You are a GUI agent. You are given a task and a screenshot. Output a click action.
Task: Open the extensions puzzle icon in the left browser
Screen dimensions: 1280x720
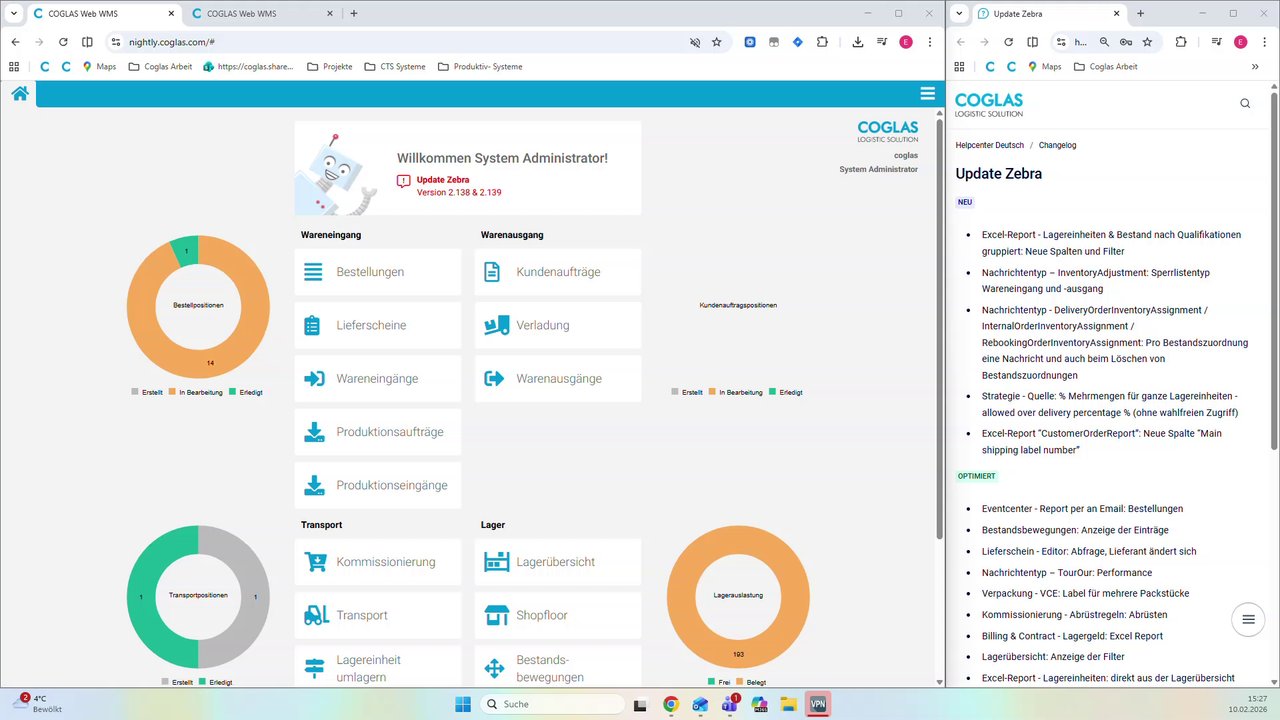822,42
